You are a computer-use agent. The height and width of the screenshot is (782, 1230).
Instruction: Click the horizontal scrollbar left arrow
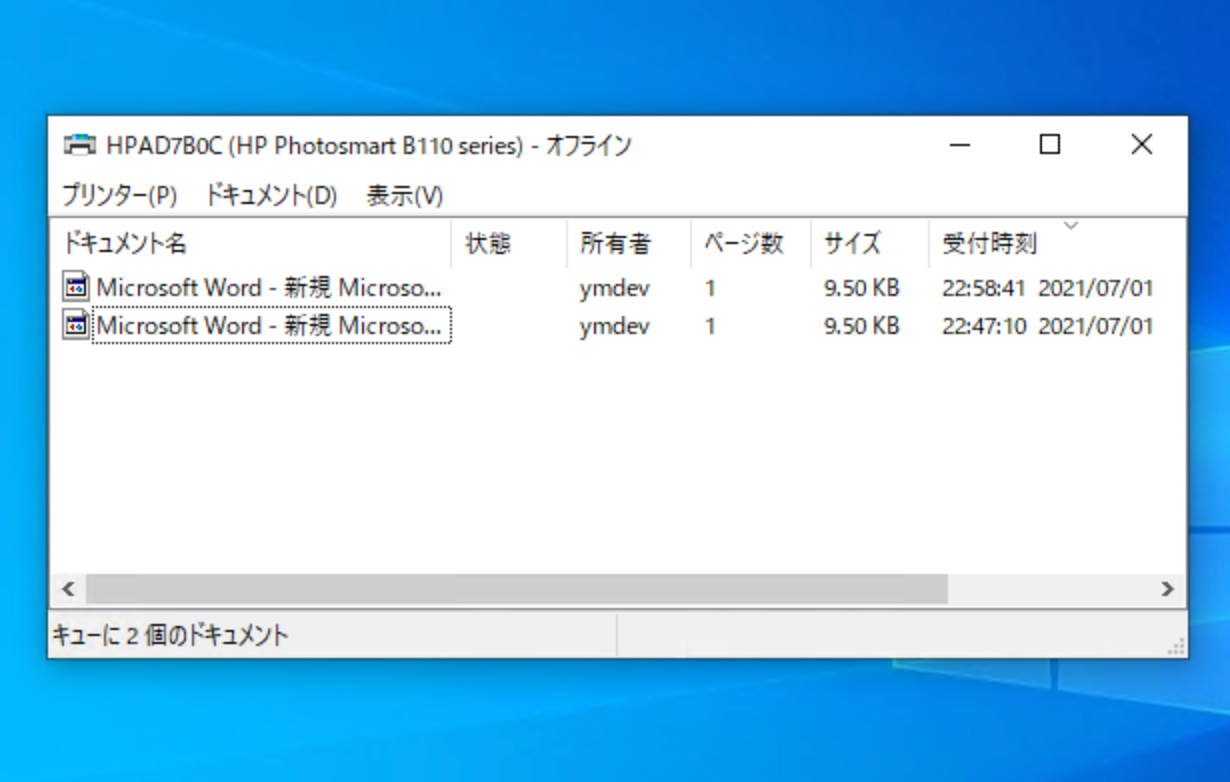[x=68, y=589]
